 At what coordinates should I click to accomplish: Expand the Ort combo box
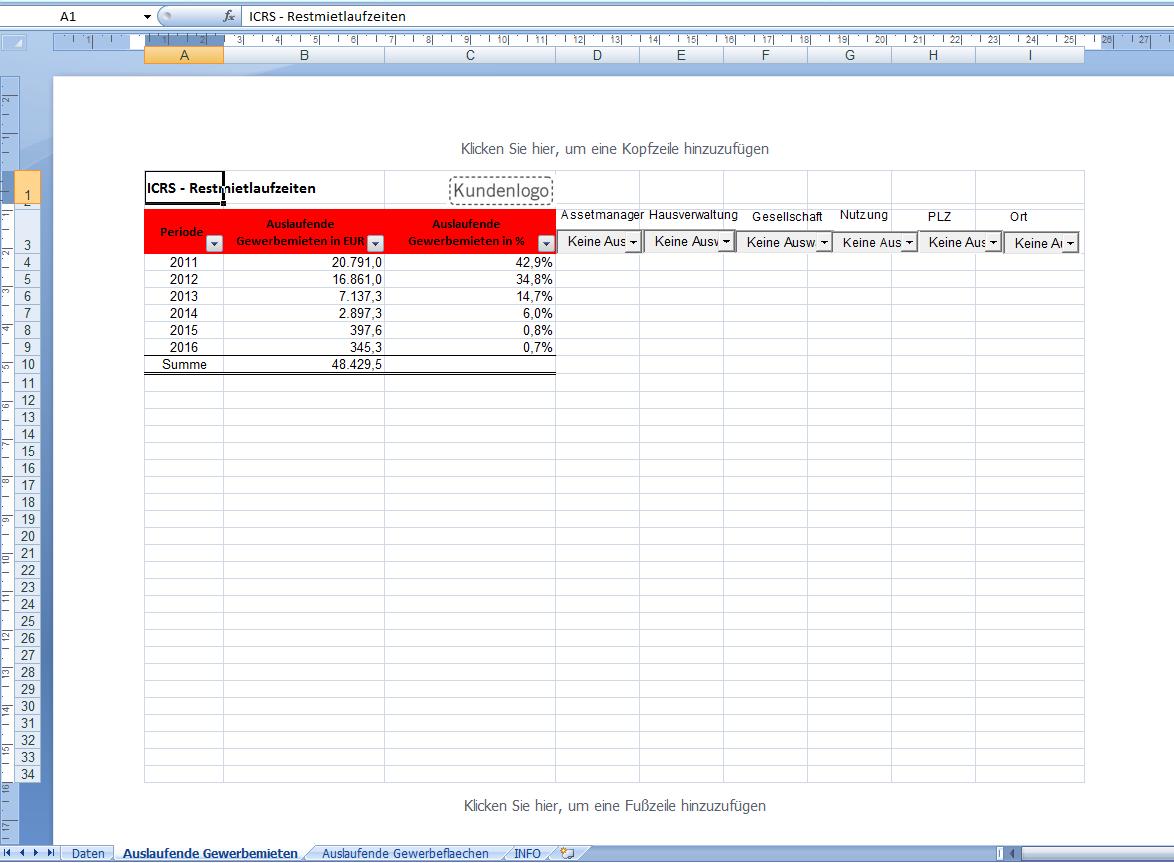(x=1070, y=243)
